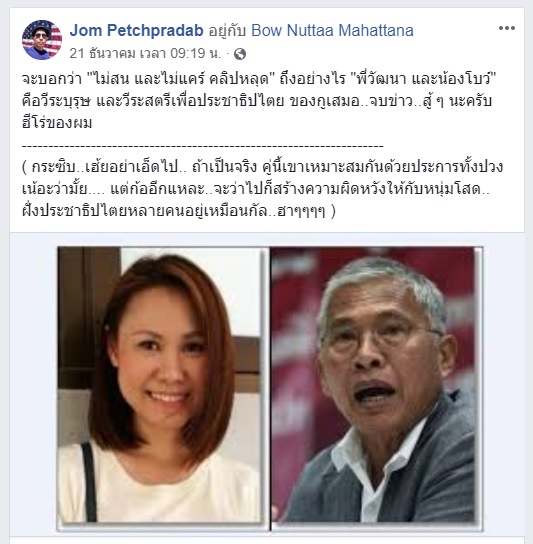The image size is (533, 544).
Task: View the left photo of smiling woman
Action: click(160, 385)
